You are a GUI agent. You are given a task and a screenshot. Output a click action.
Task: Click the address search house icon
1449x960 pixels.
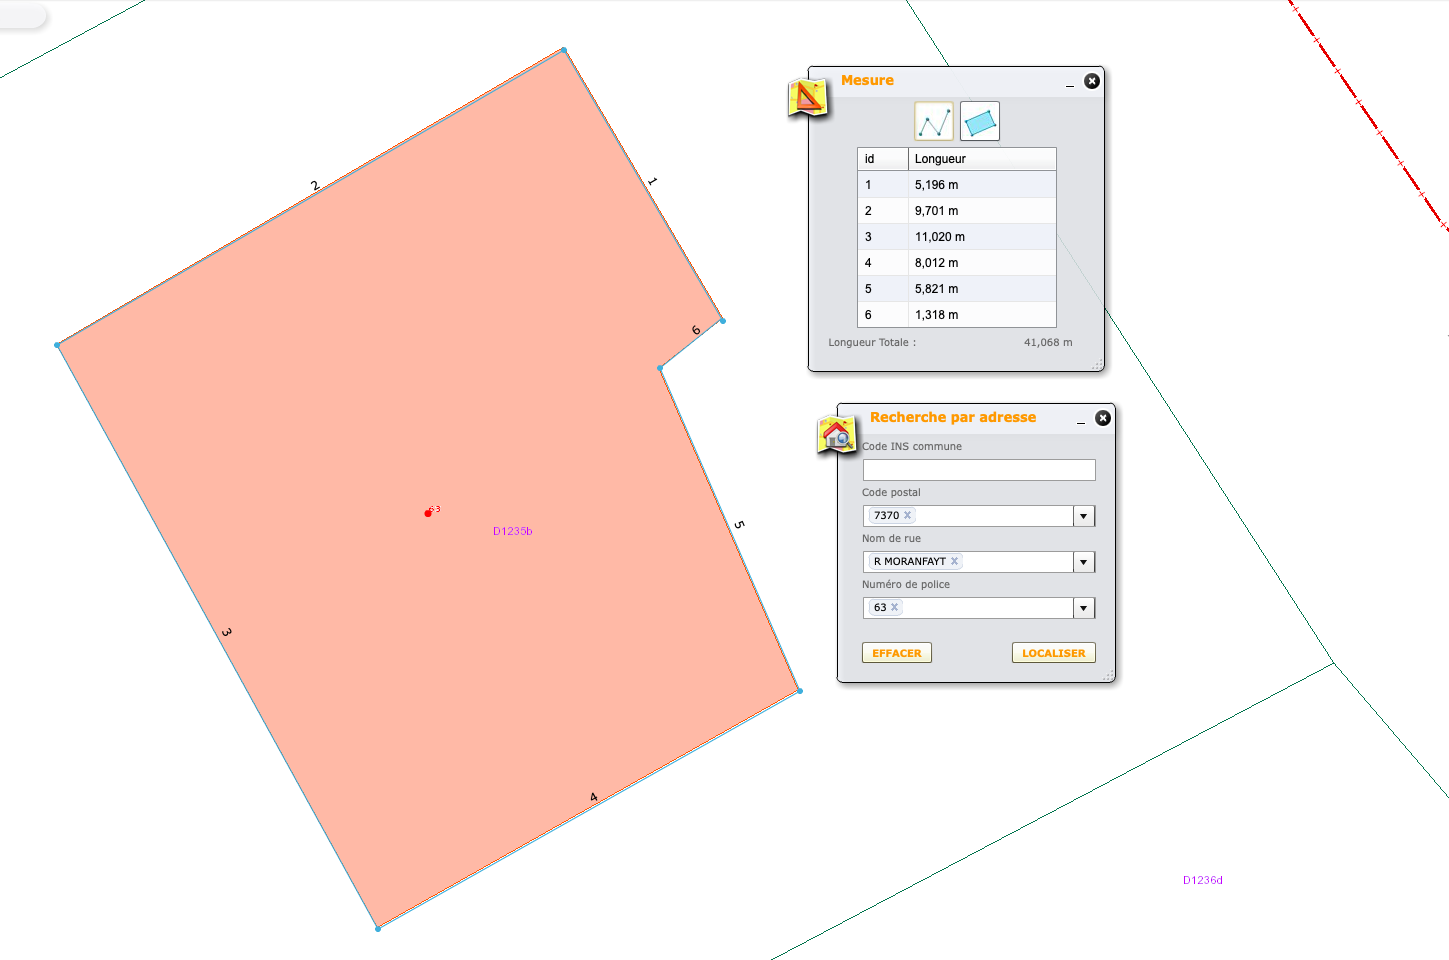click(837, 435)
